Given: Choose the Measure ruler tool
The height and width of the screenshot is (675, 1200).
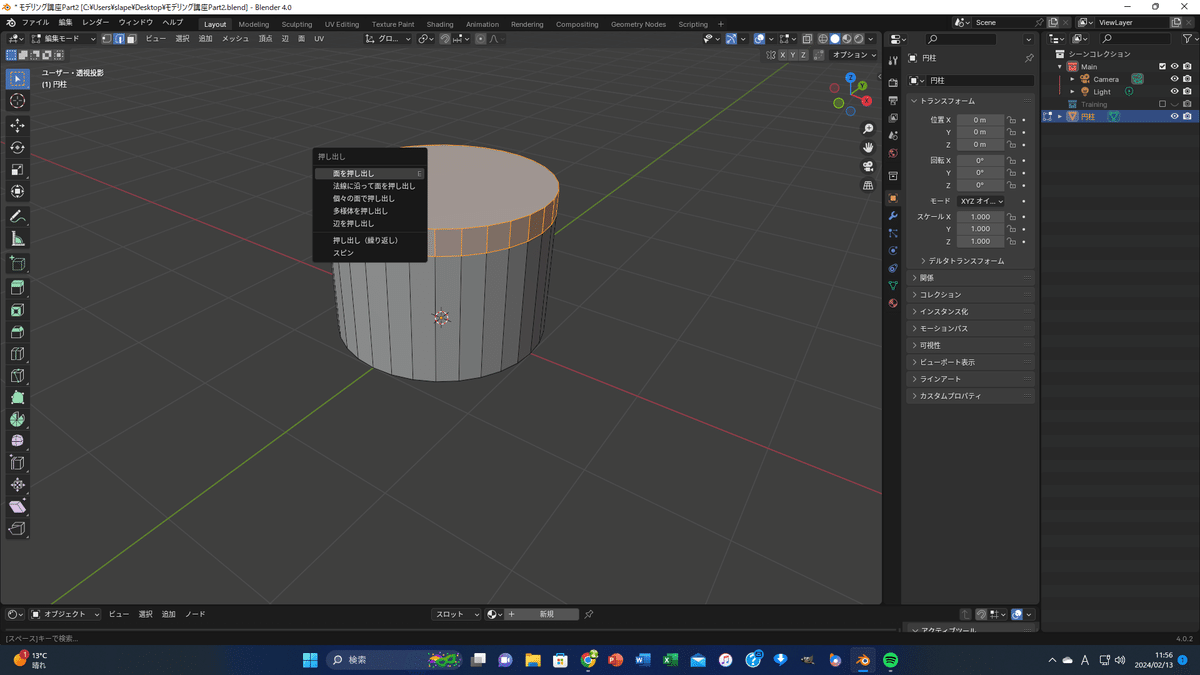Looking at the screenshot, I should coord(18,239).
